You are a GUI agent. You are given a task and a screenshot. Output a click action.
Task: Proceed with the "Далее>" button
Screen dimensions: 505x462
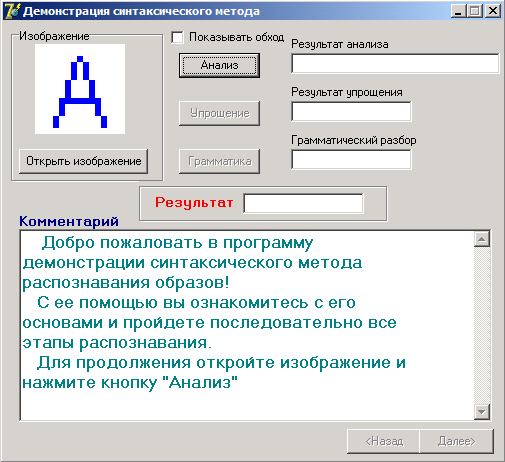click(x=456, y=441)
